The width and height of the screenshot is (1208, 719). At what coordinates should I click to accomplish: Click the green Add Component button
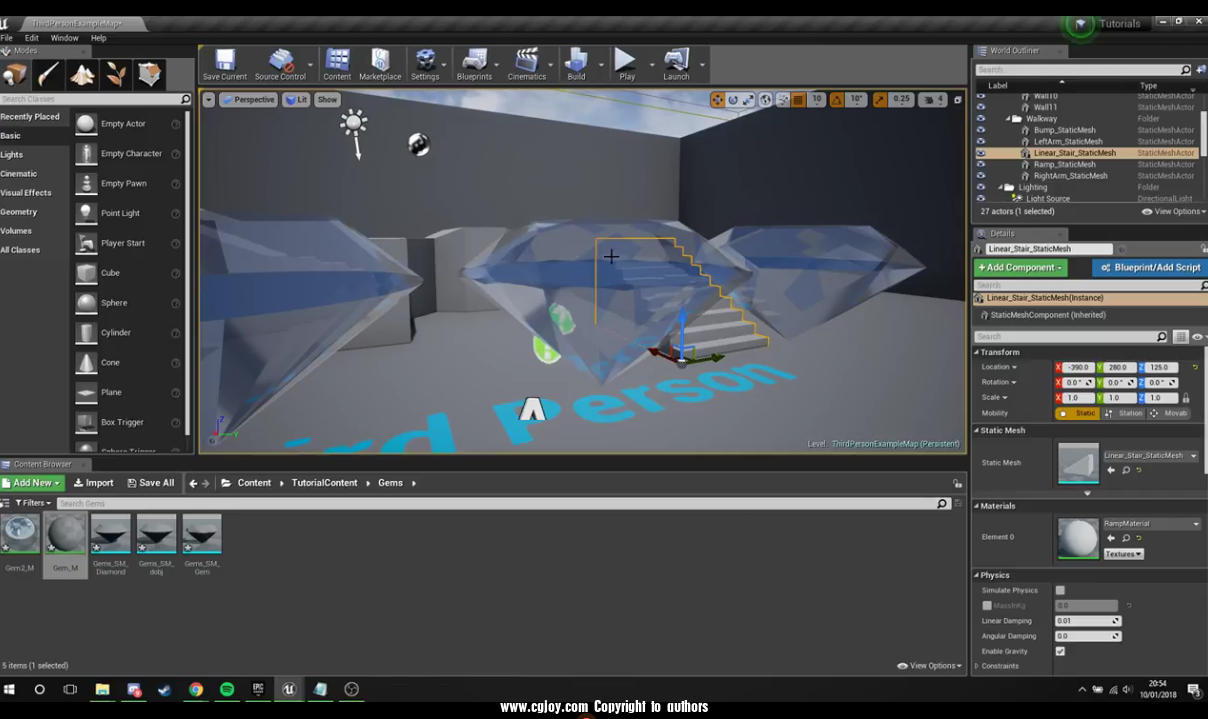(1020, 268)
